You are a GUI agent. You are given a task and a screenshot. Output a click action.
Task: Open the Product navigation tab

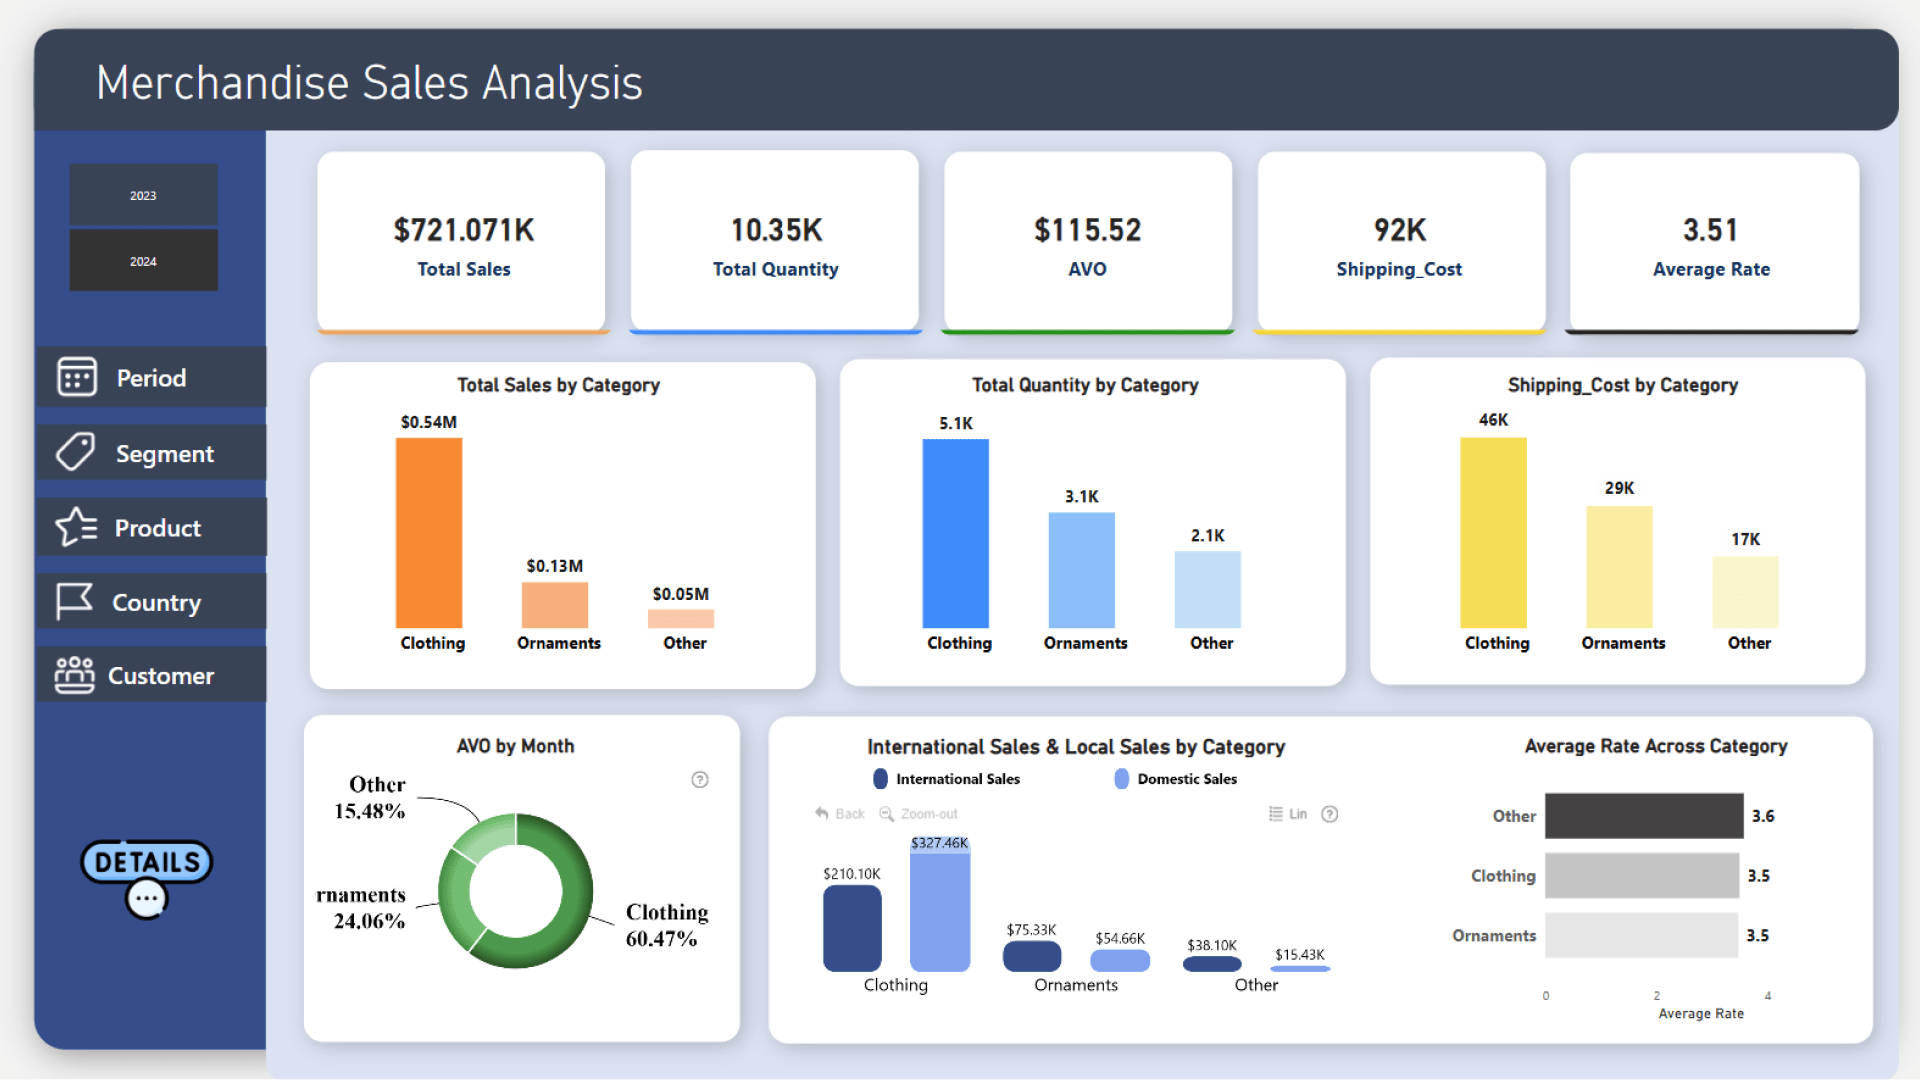point(151,527)
